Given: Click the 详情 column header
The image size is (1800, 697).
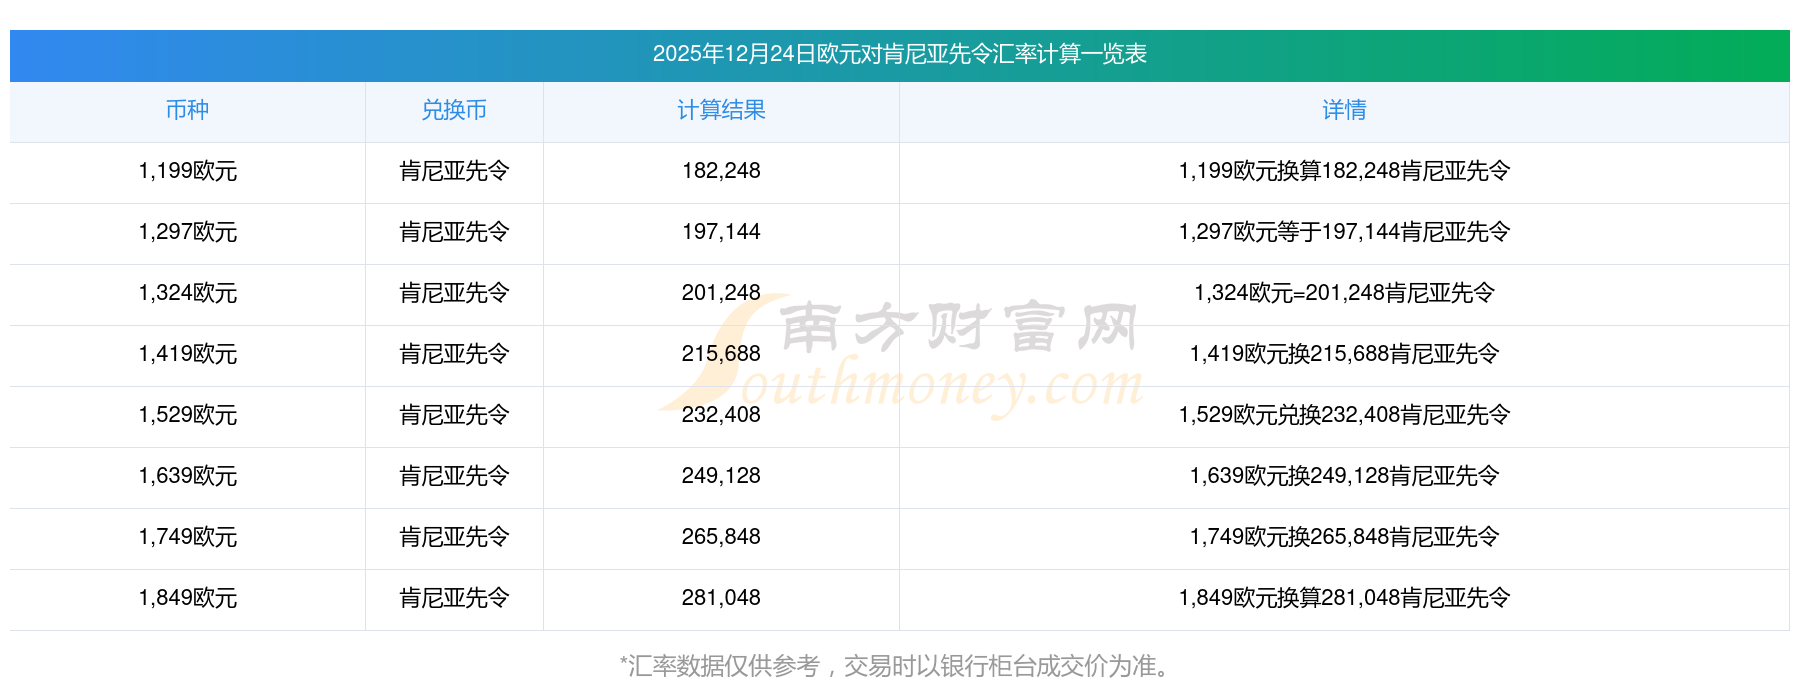Looking at the screenshot, I should [1344, 110].
